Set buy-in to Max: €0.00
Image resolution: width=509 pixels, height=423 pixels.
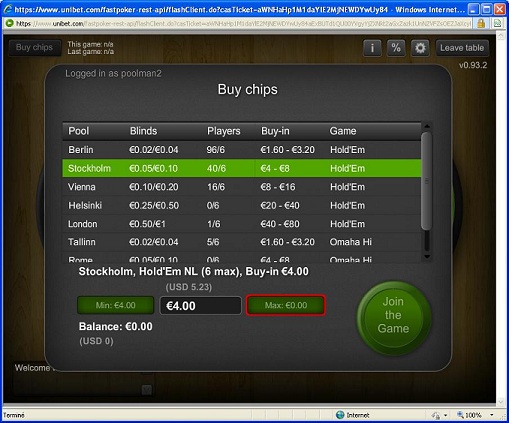coord(286,305)
